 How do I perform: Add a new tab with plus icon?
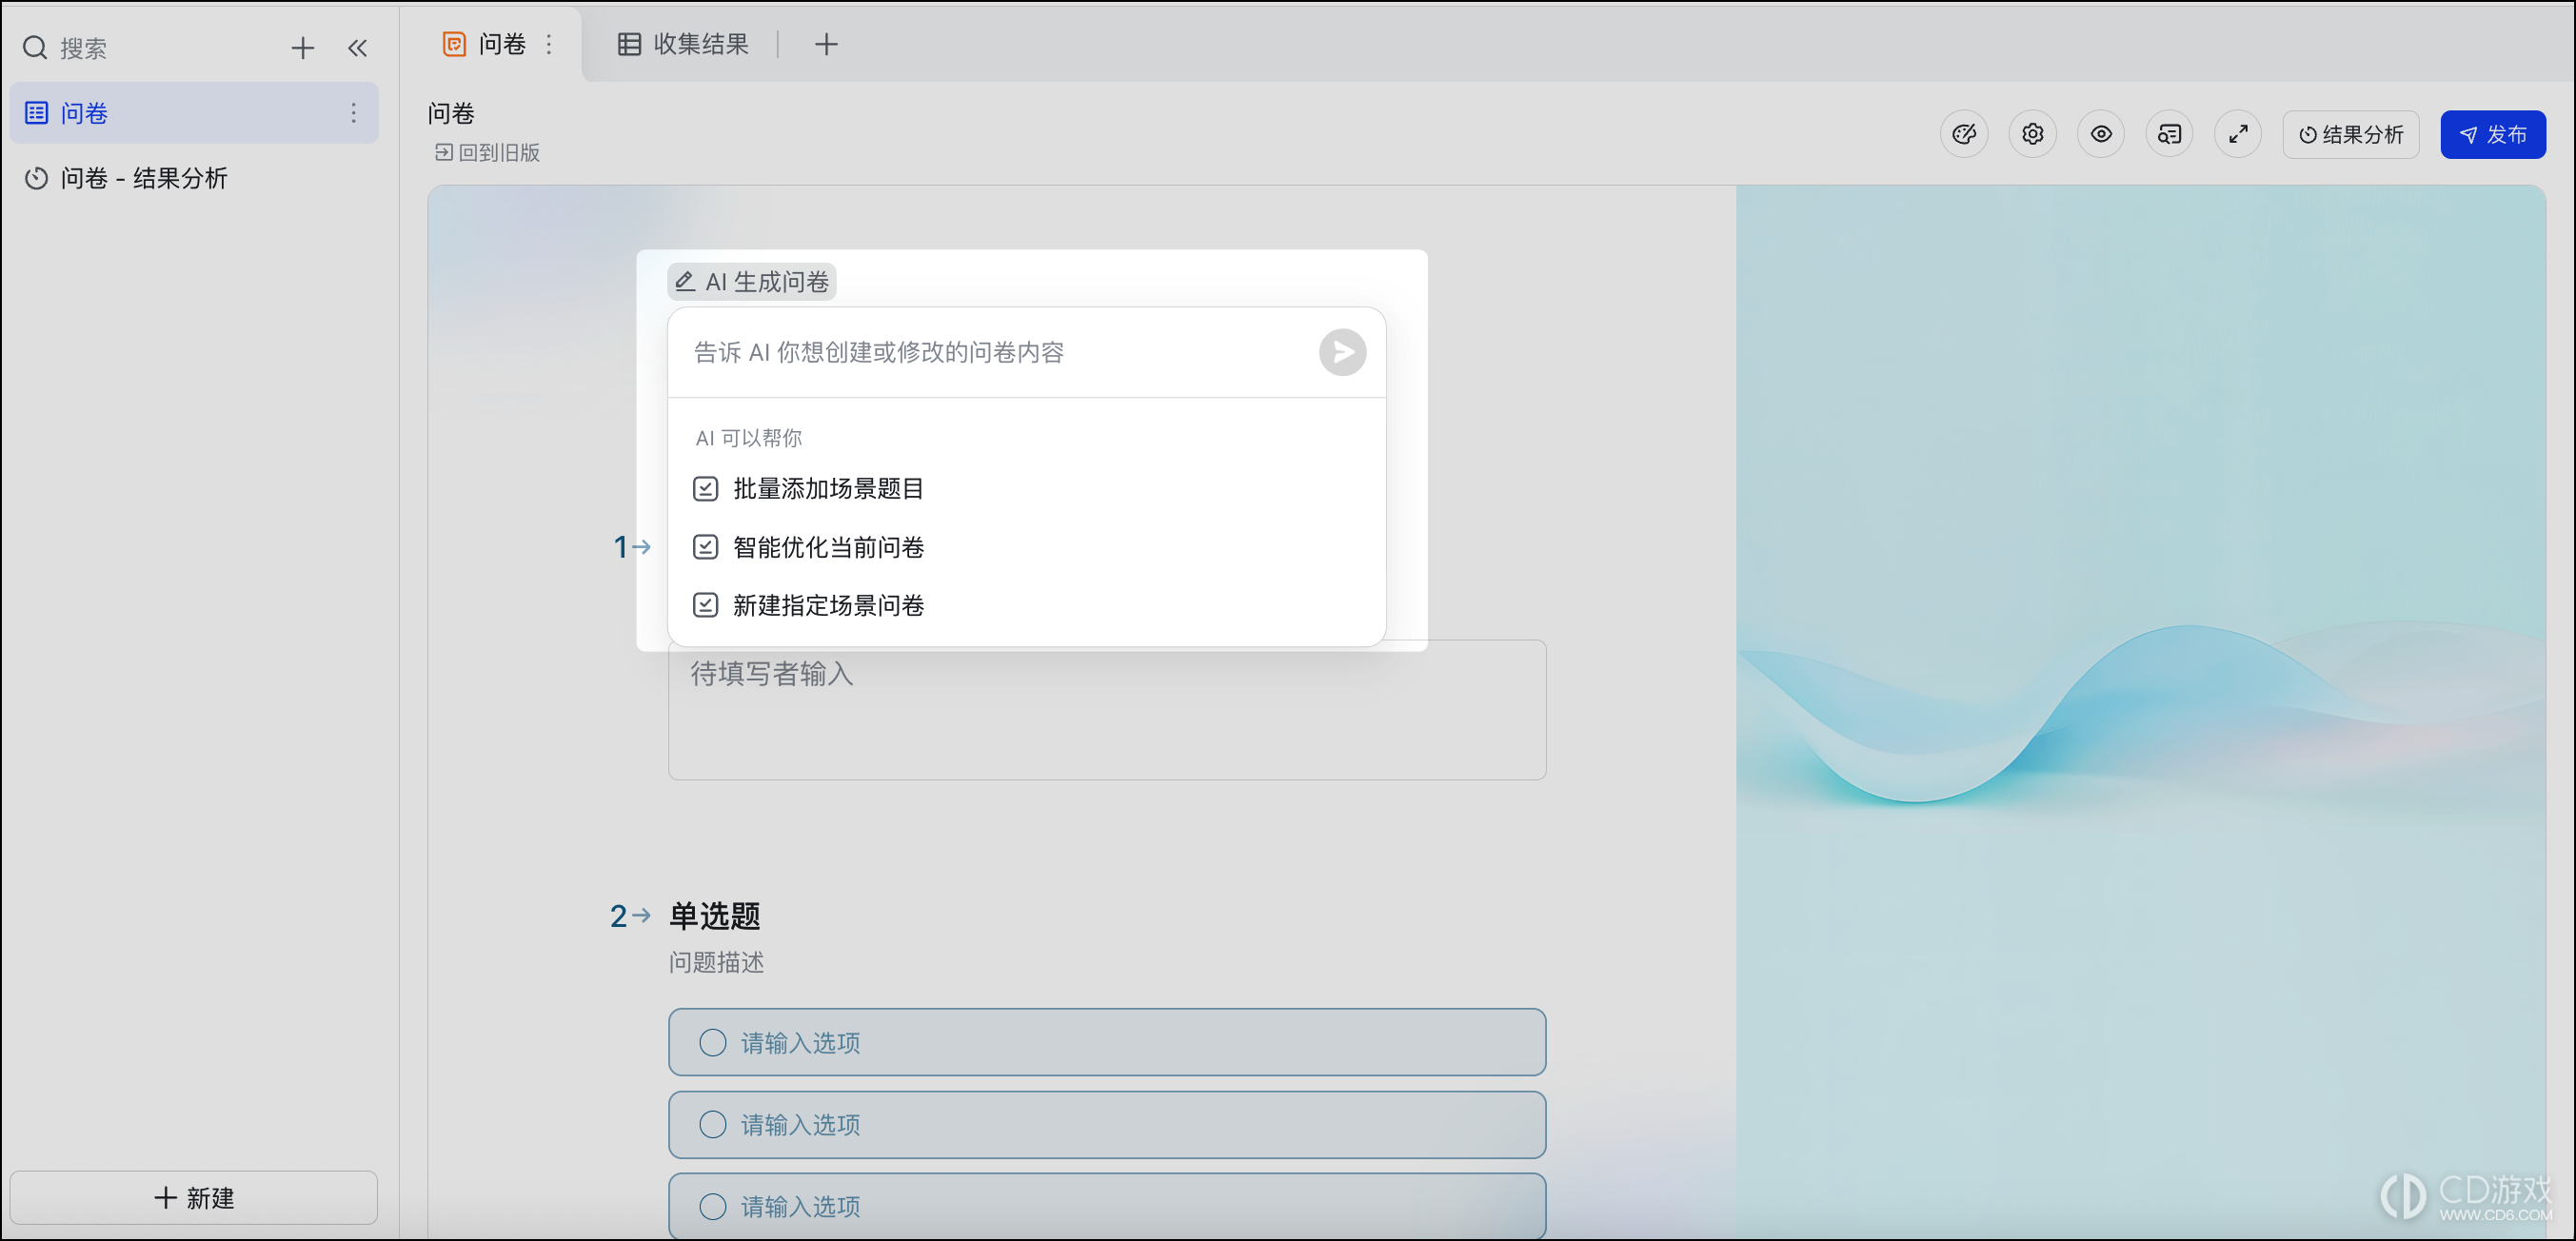click(x=826, y=44)
